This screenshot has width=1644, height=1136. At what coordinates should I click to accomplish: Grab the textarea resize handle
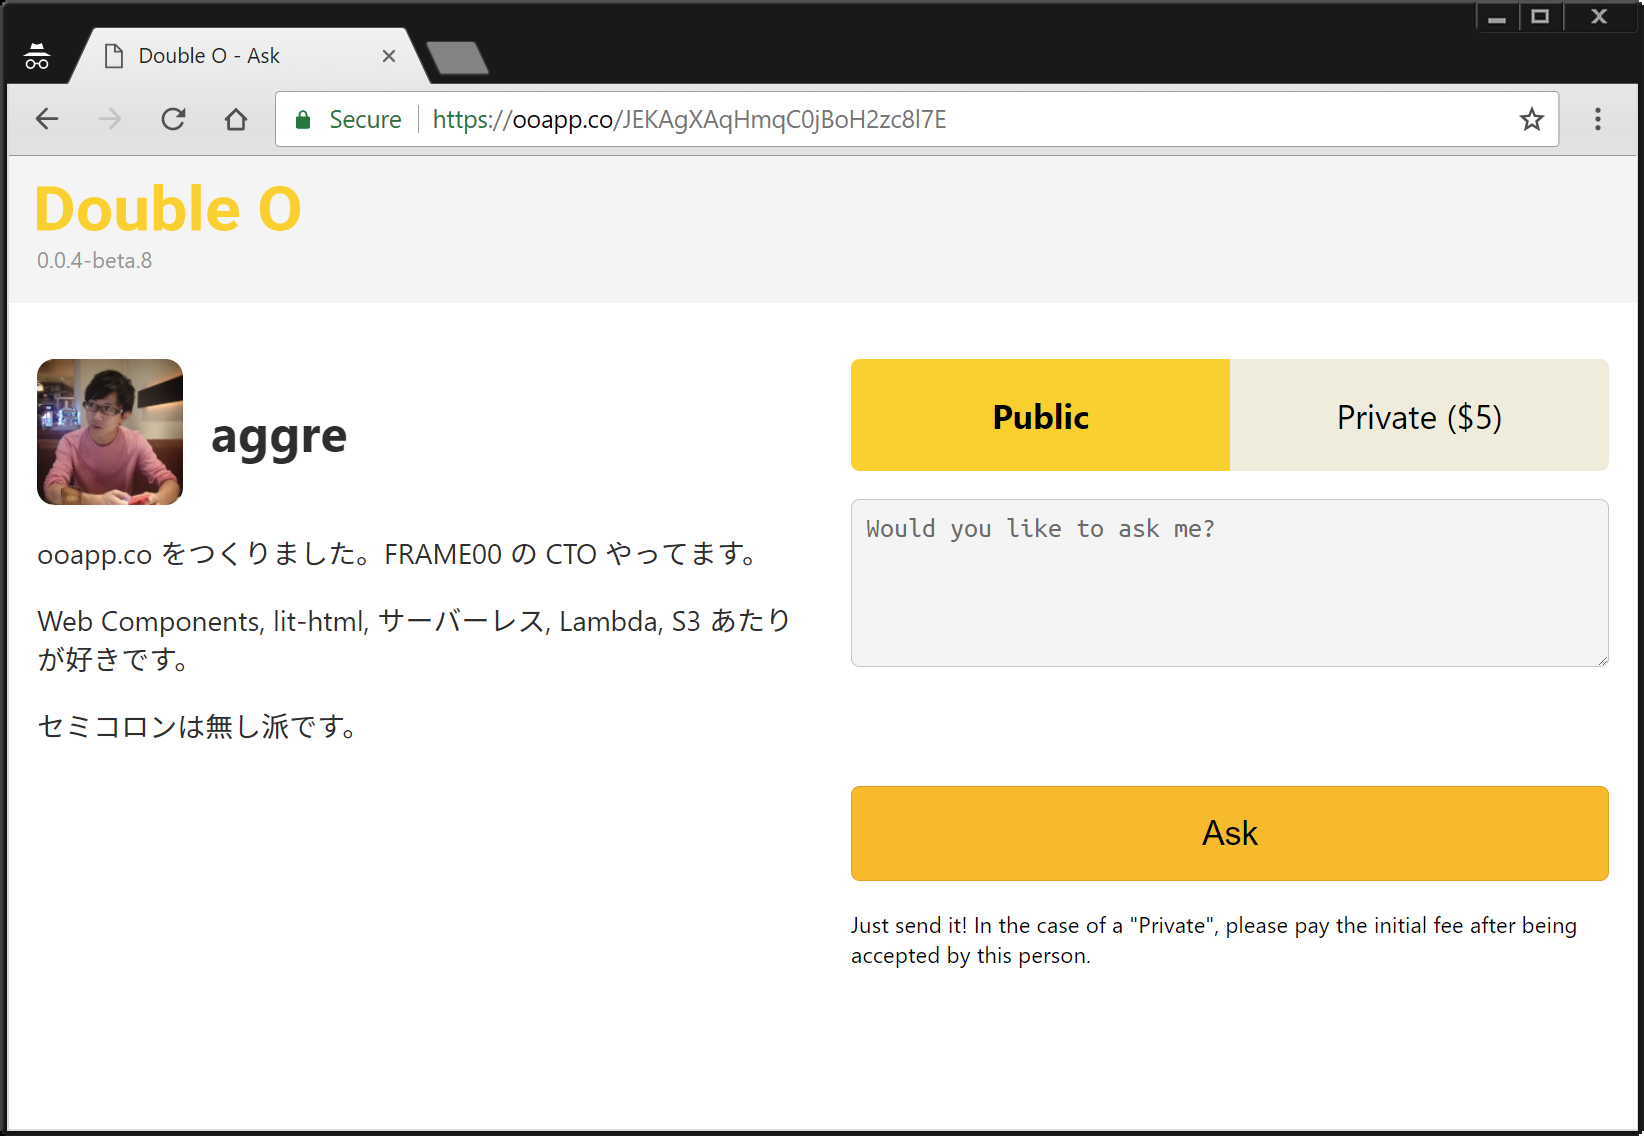point(1602,660)
